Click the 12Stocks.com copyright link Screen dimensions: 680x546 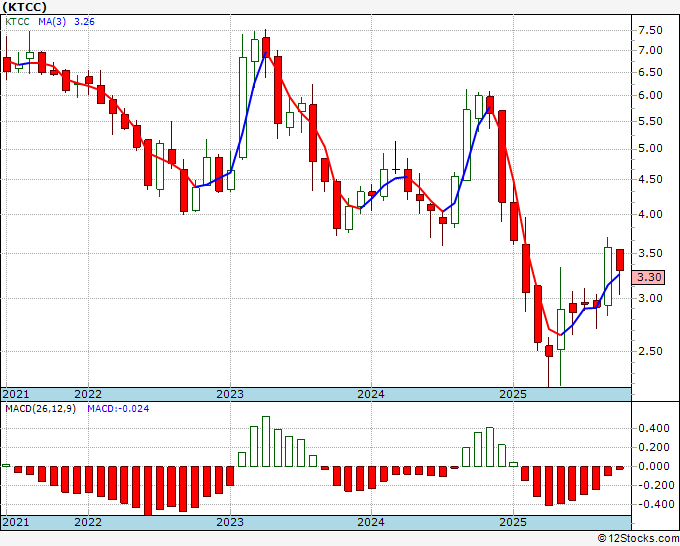point(638,538)
